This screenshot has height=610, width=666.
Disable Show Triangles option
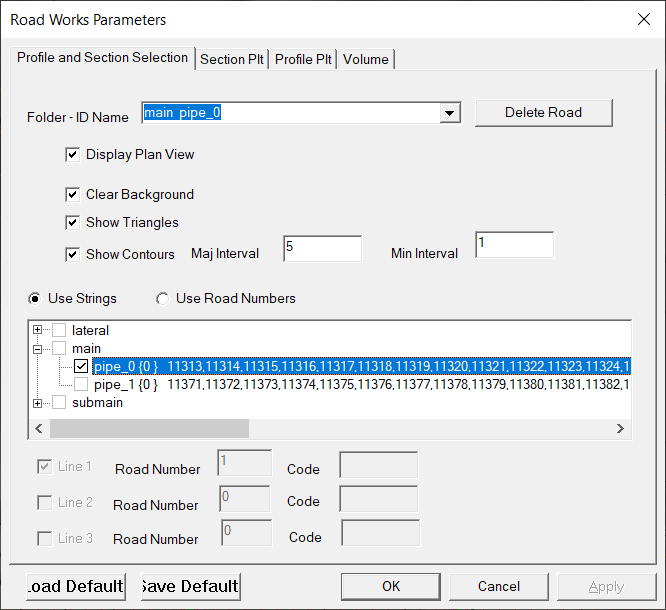click(x=73, y=223)
